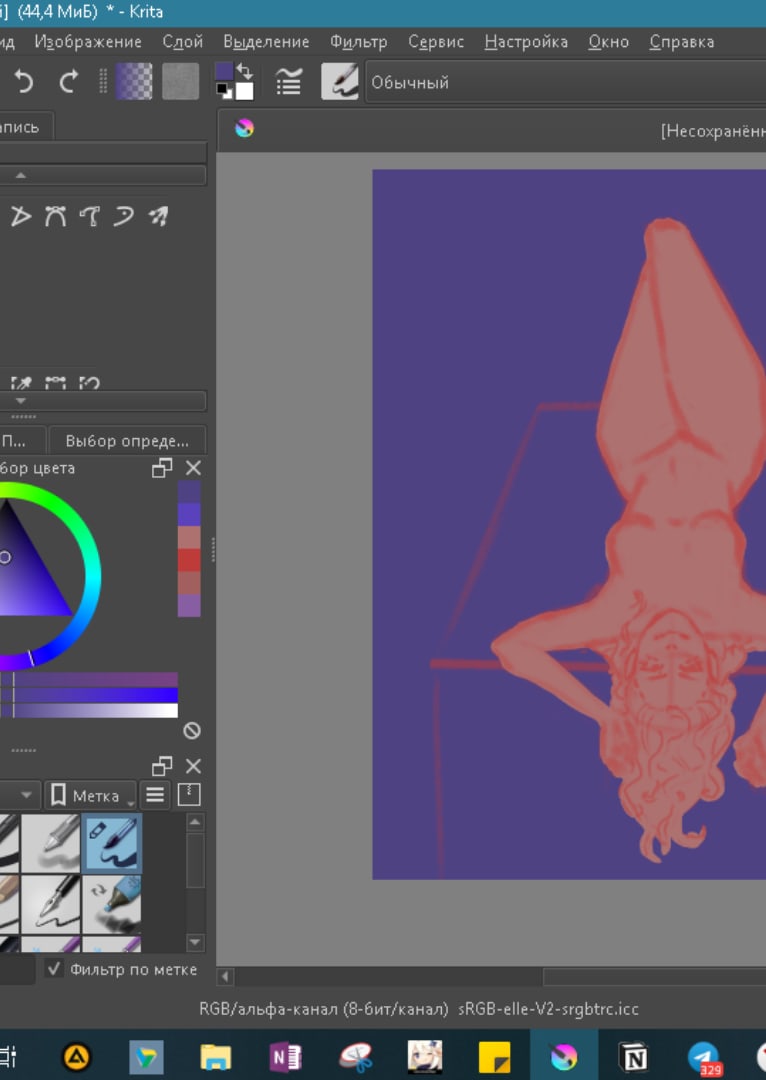Open the gradient fill chooser in toolbar
The width and height of the screenshot is (766, 1080).
coord(134,82)
